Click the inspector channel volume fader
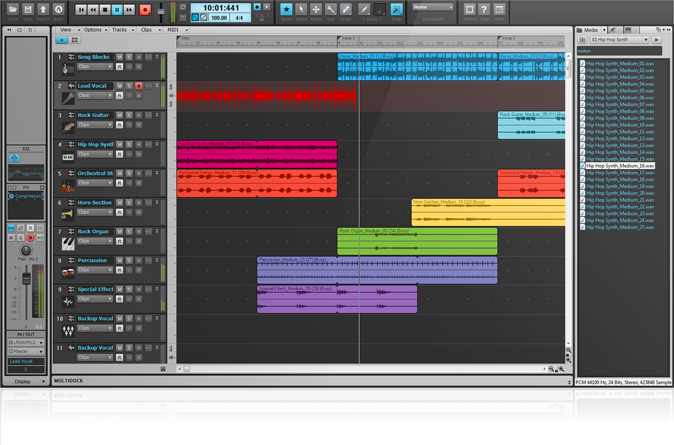 (26, 279)
